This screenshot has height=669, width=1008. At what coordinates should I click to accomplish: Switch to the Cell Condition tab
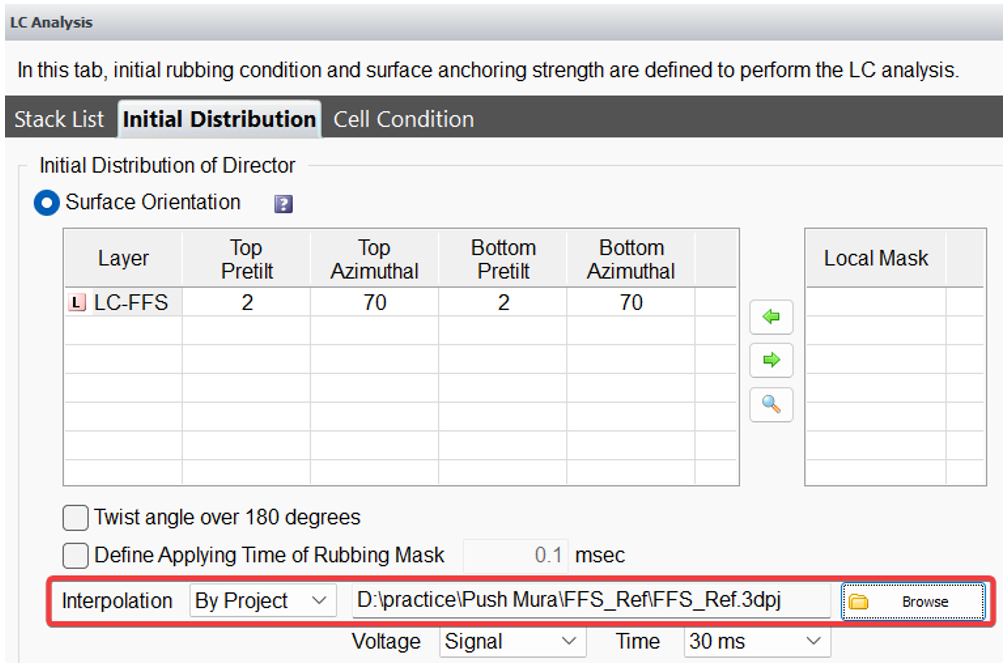(404, 119)
